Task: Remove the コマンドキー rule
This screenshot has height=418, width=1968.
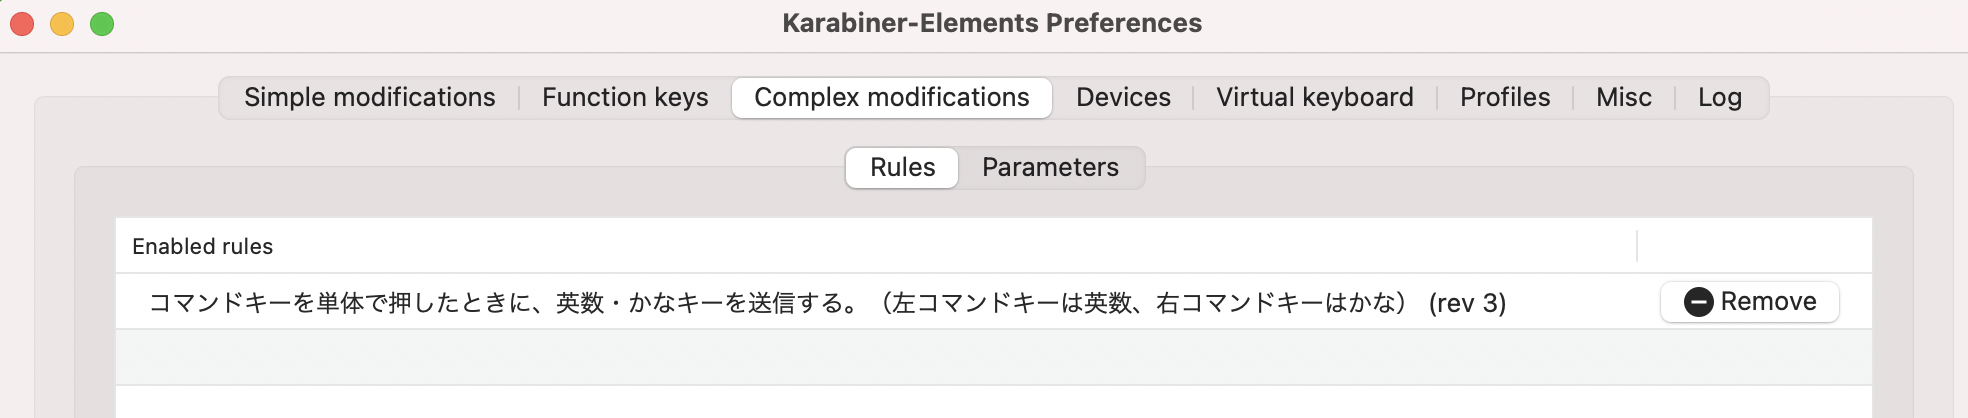Action: point(1750,302)
